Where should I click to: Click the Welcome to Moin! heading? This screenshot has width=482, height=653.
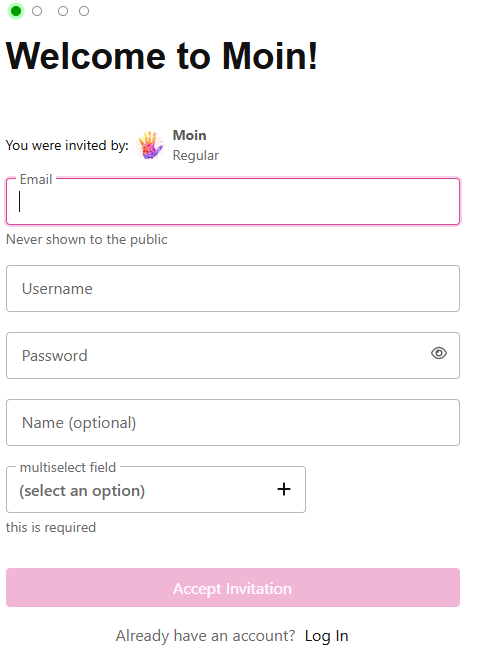point(162,56)
